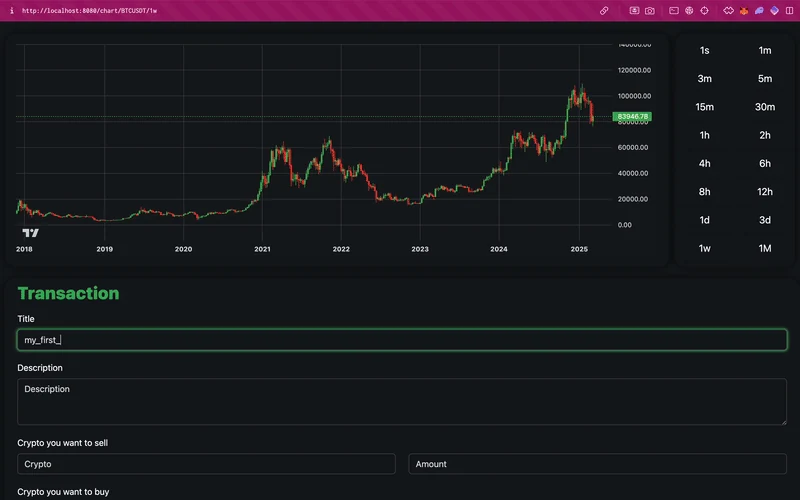Click the screen capture monitor icon

click(x=634, y=11)
